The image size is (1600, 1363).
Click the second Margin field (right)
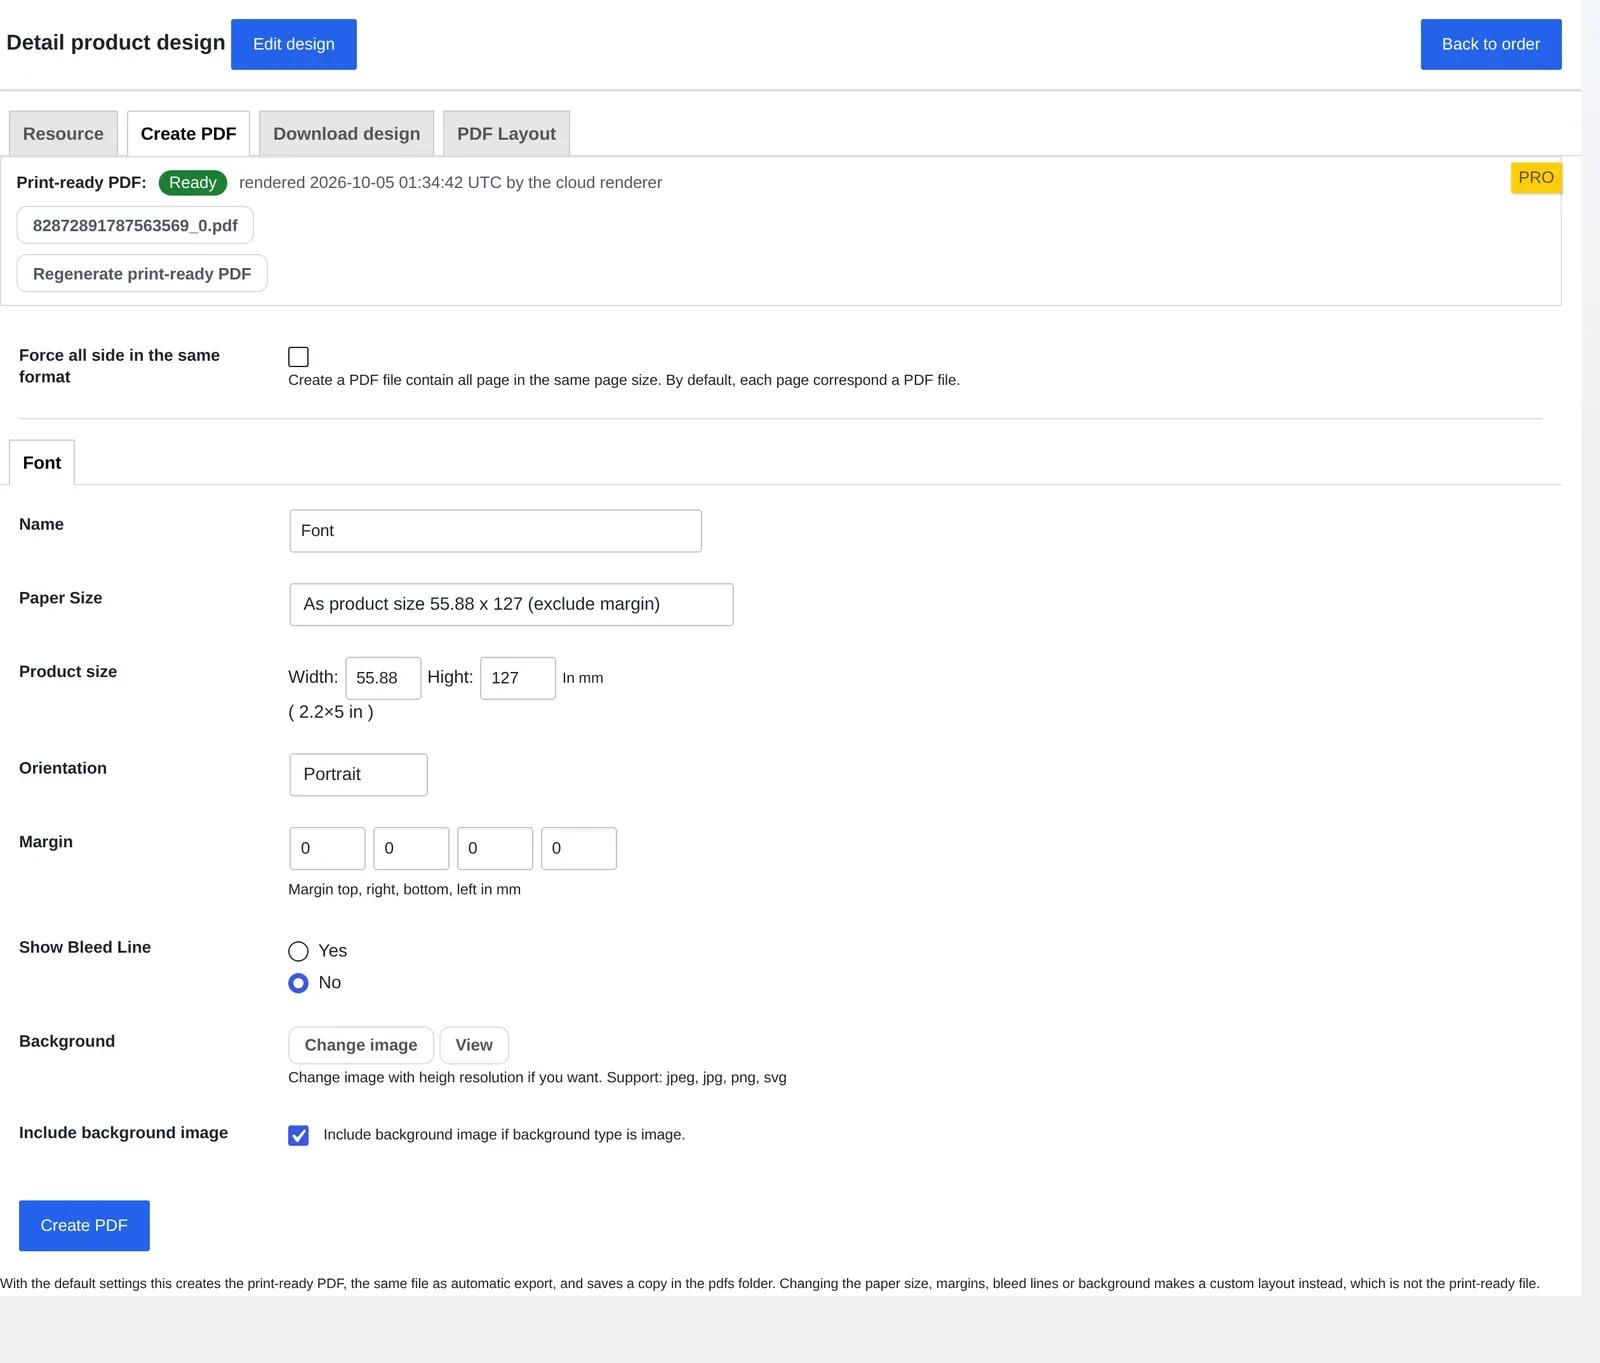tap(411, 848)
